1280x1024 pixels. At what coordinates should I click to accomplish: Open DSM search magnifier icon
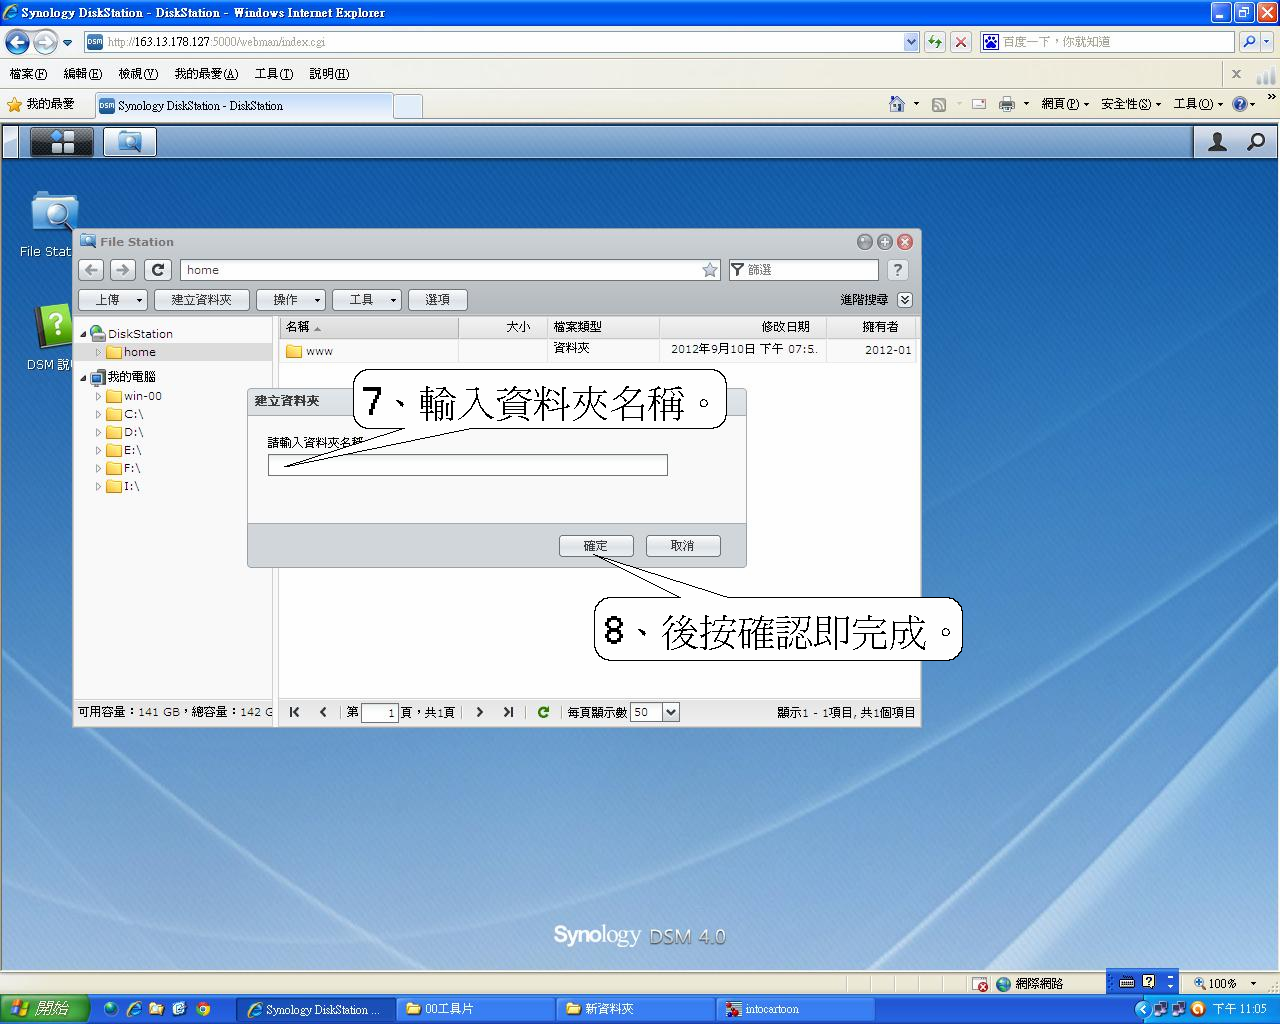click(1256, 142)
